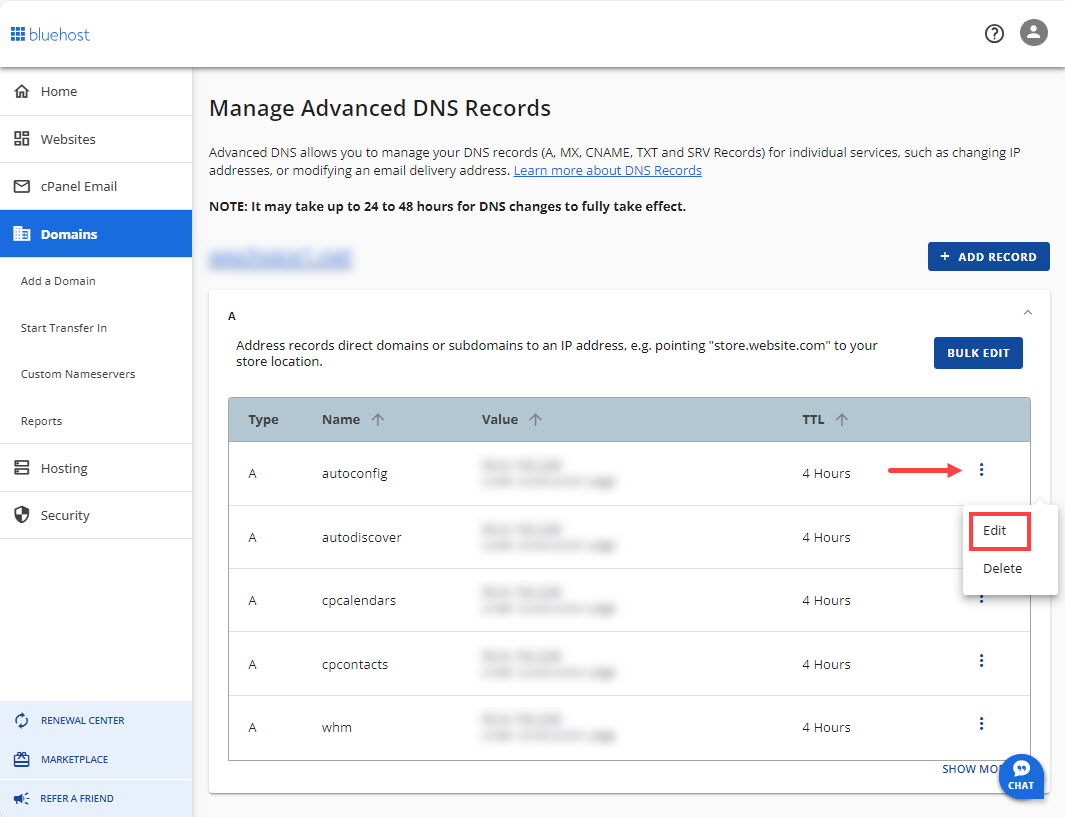
Task: Open three-dot menu for autoconfig row
Action: 981,470
